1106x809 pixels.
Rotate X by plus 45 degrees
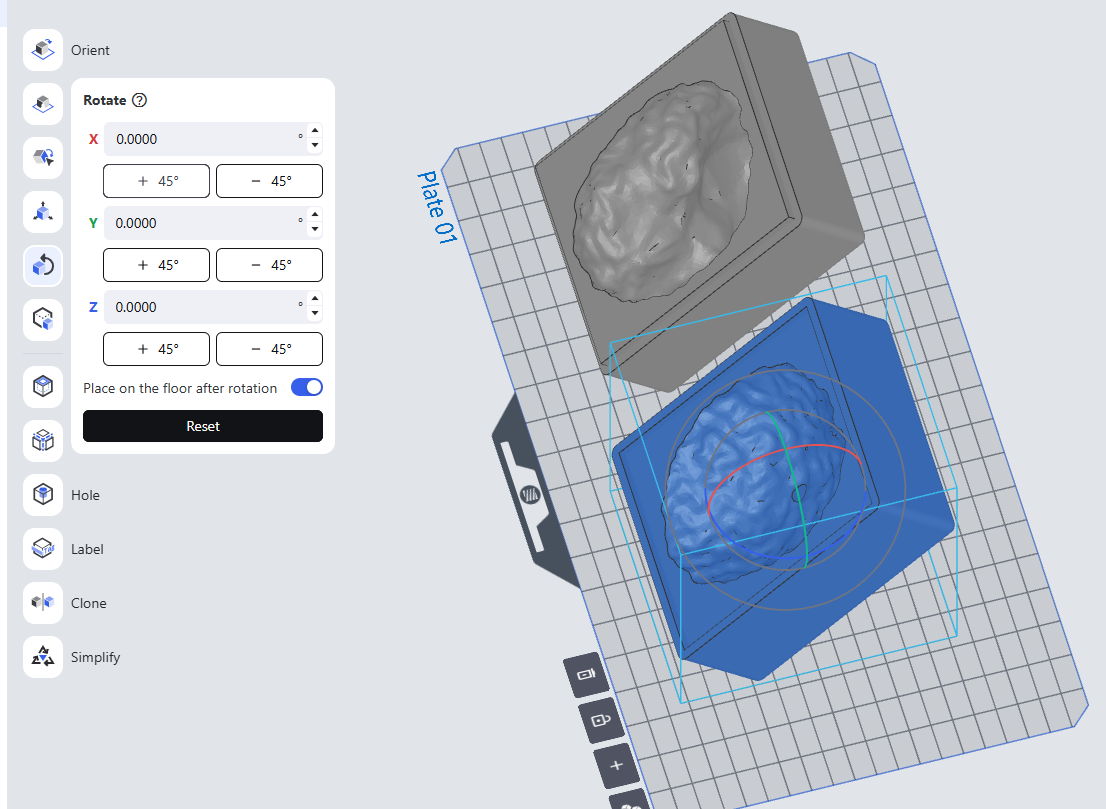tap(157, 181)
